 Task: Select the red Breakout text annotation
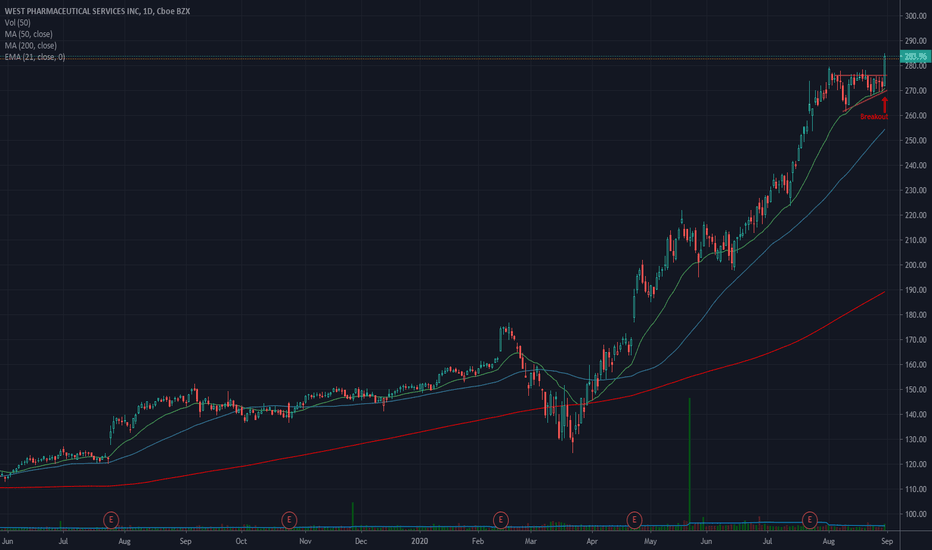click(x=874, y=117)
